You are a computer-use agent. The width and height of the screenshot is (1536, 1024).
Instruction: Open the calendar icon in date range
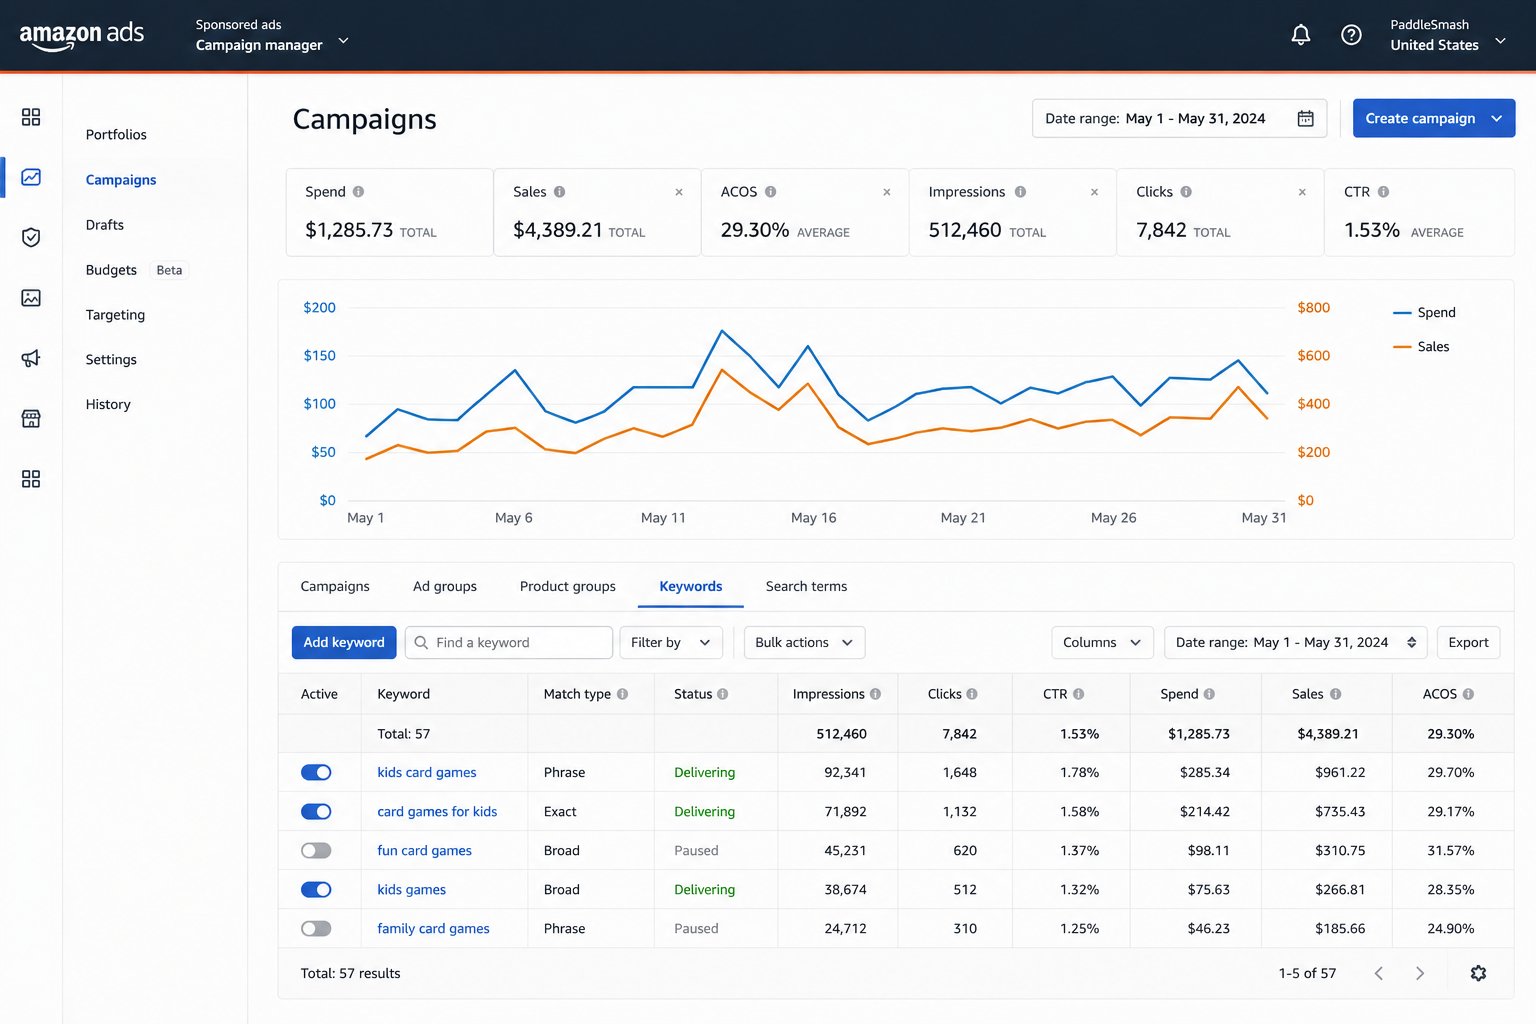[x=1305, y=118]
